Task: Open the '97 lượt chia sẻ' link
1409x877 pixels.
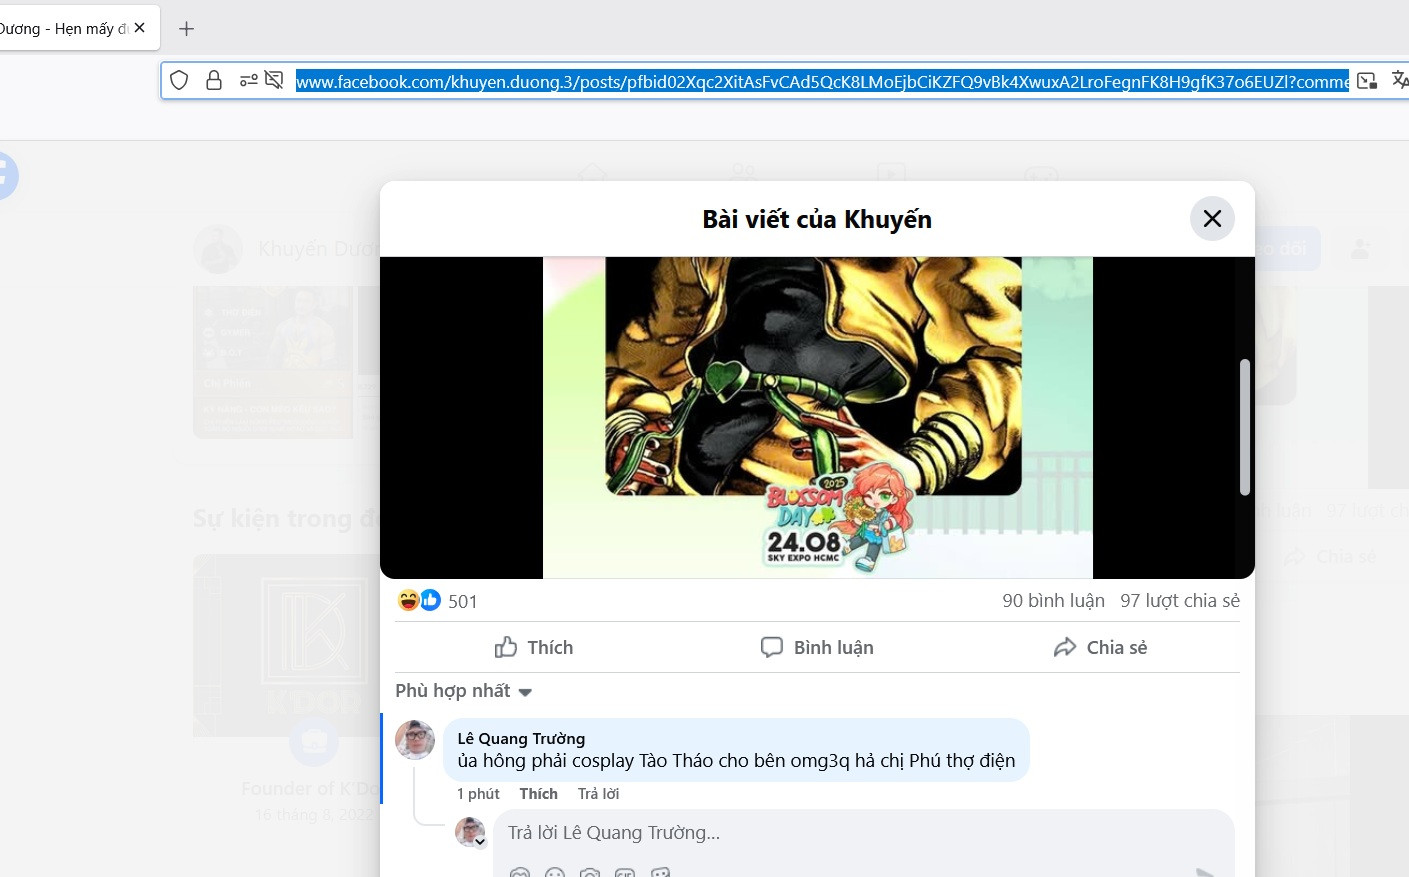Action: [1180, 601]
